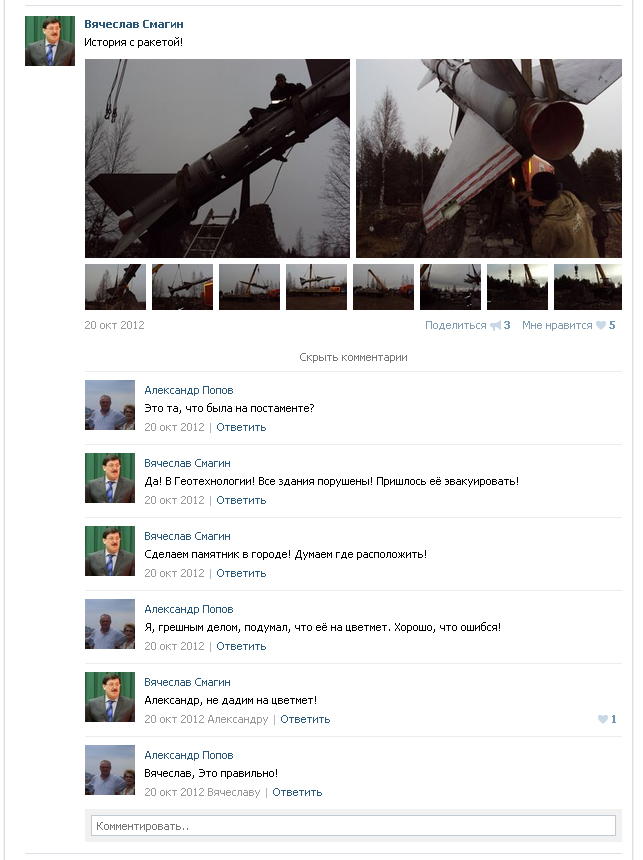
Task: Click the Вячеславу recipient link
Action: point(234,792)
